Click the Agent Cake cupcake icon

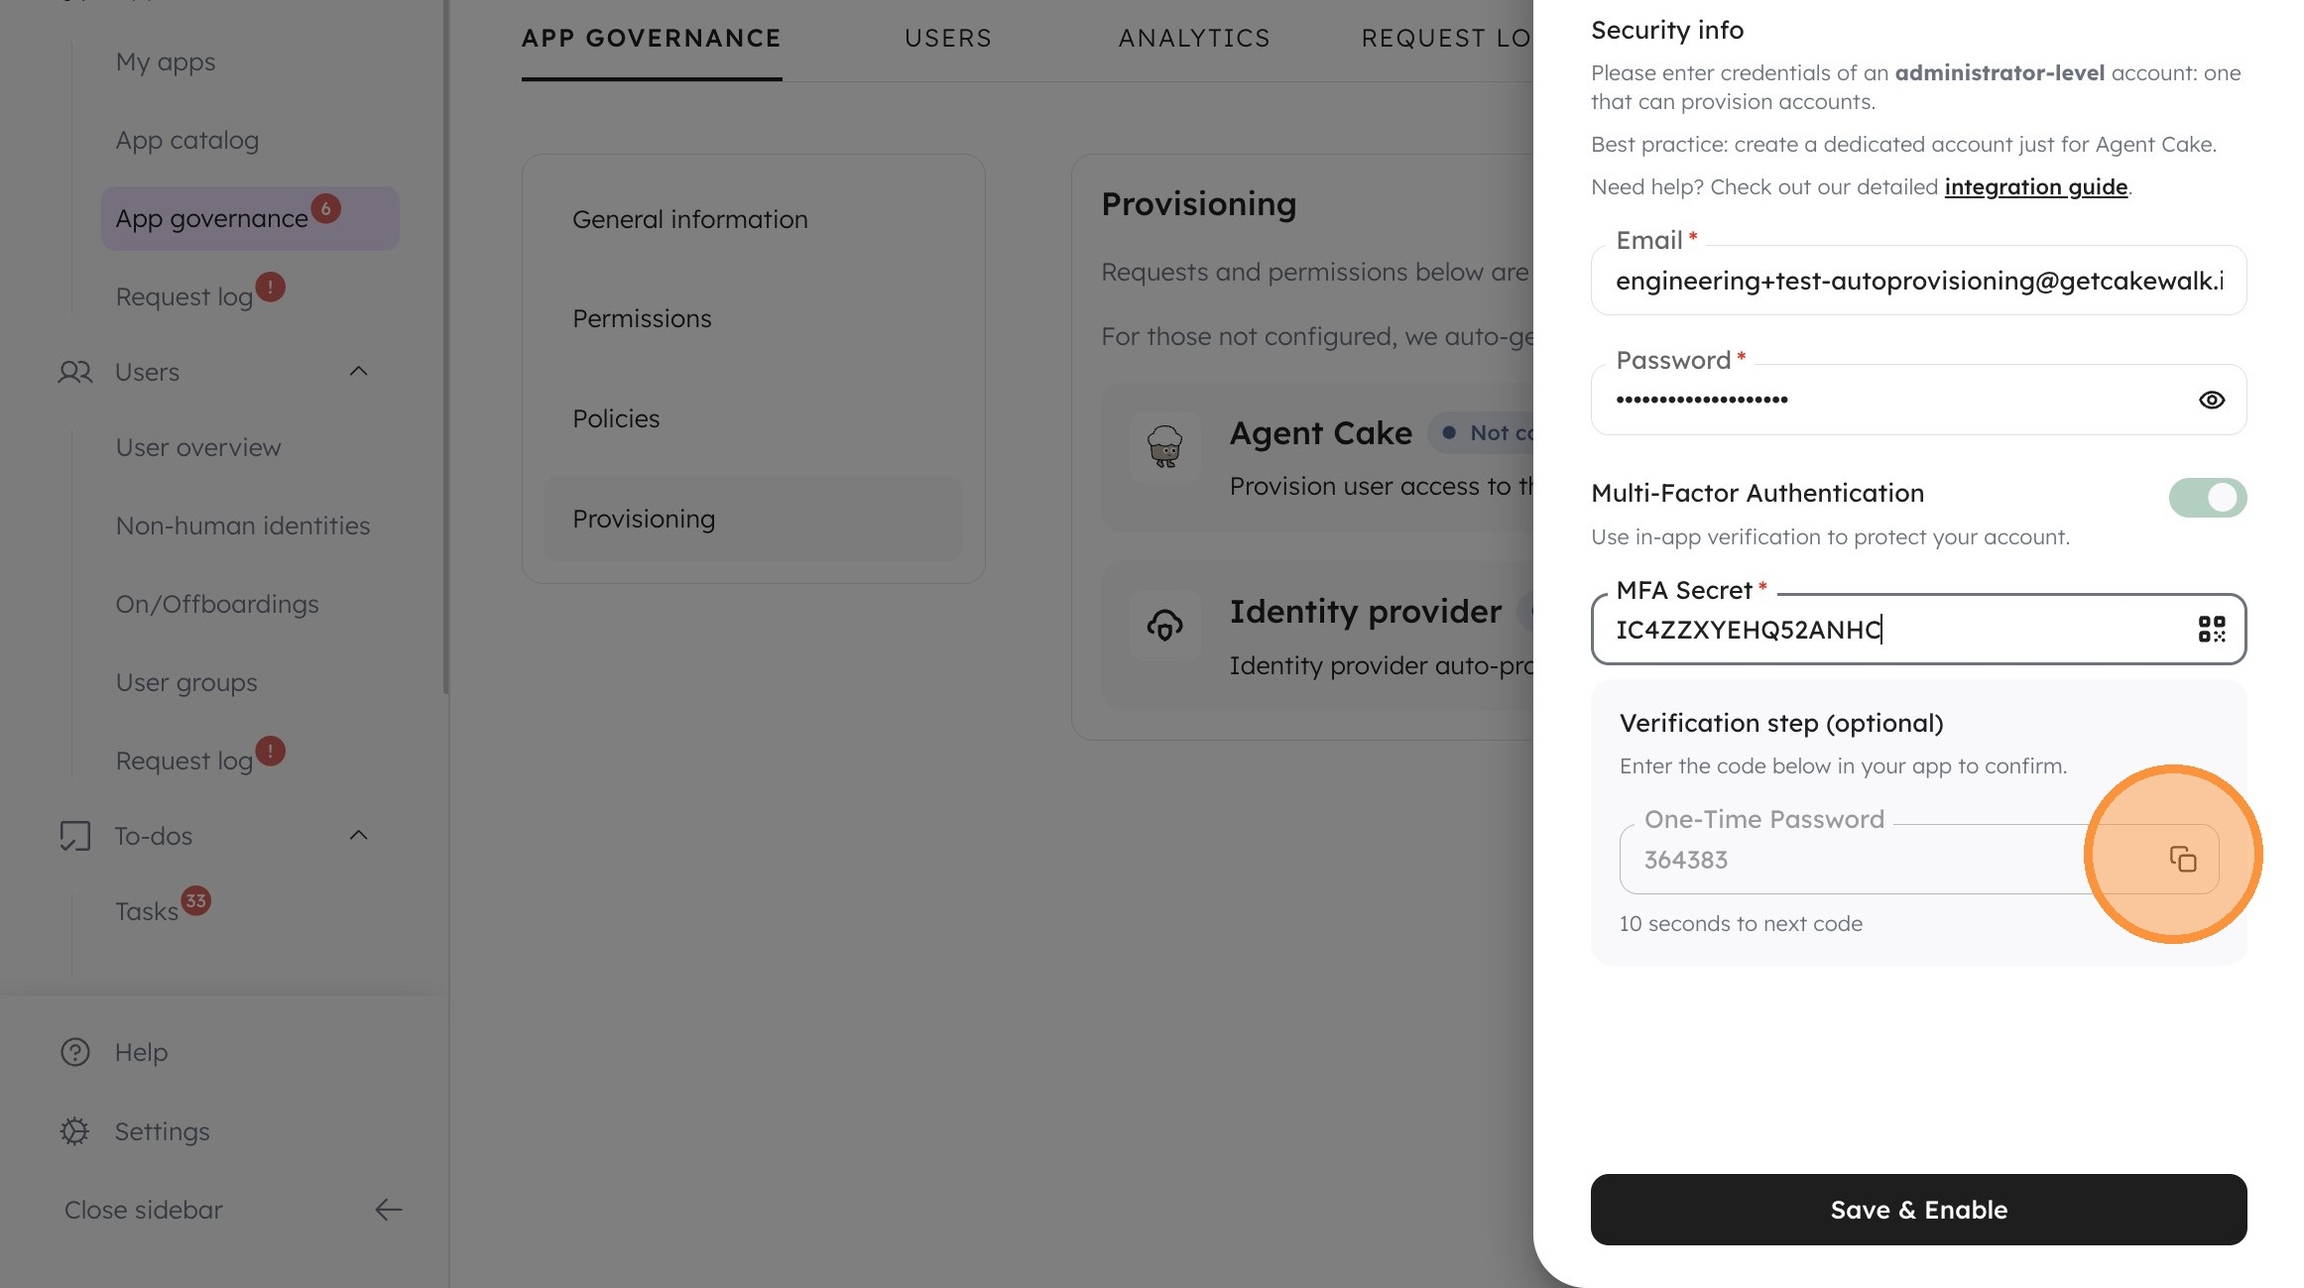coord(1164,447)
